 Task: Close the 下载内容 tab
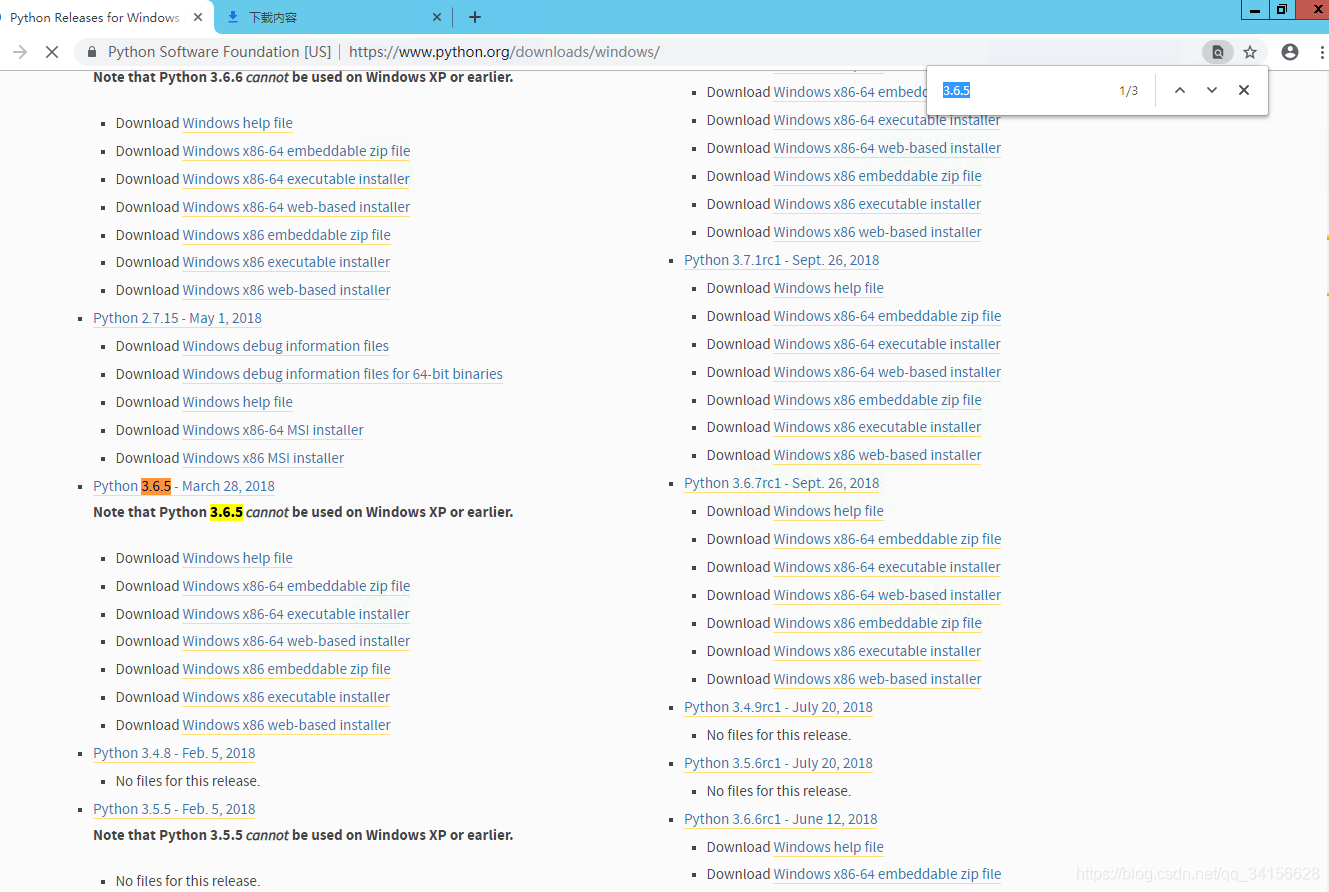(x=437, y=17)
